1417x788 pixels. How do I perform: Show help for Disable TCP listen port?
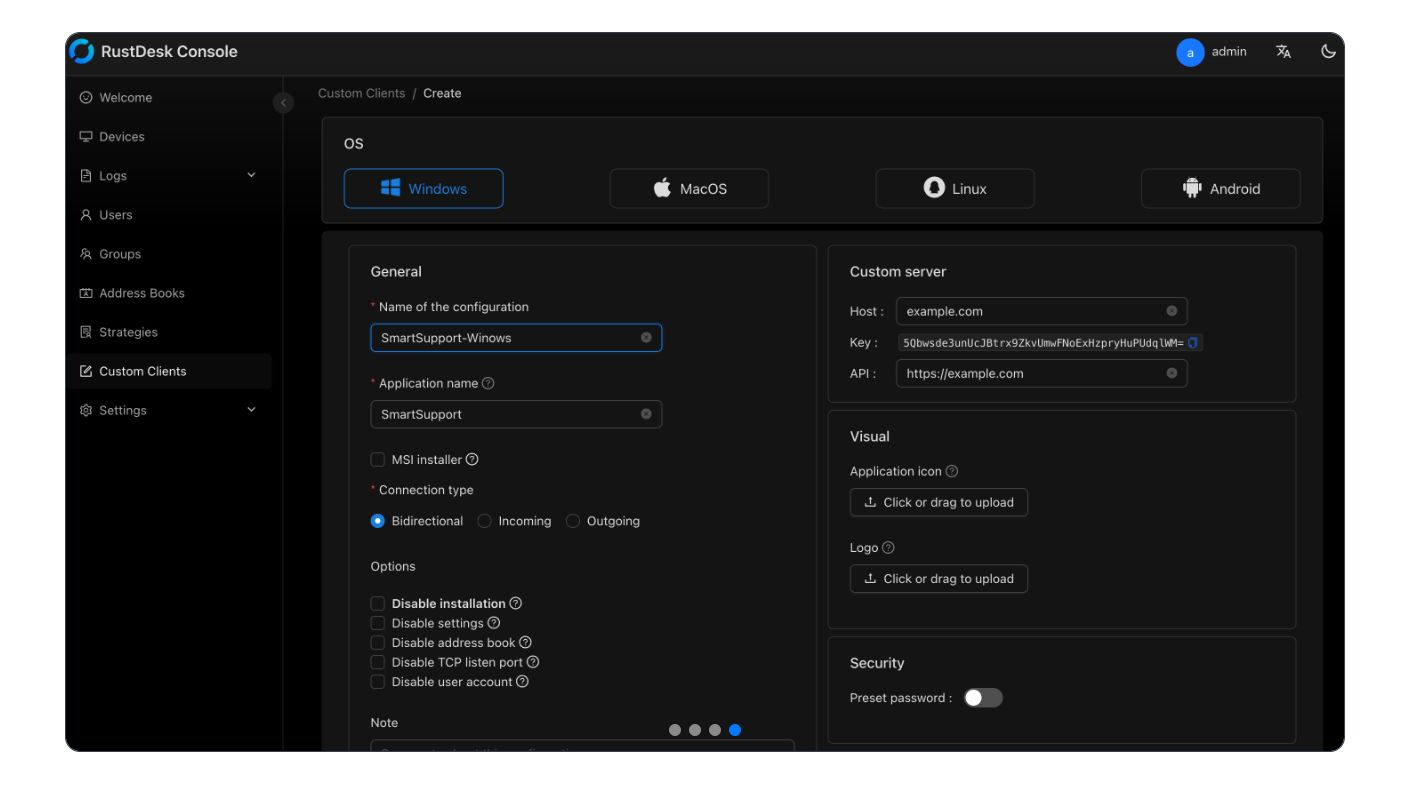click(533, 662)
